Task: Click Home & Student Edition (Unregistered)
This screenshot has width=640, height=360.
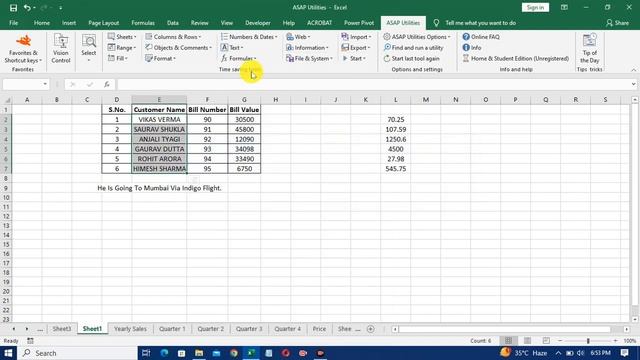Action: (x=516, y=58)
